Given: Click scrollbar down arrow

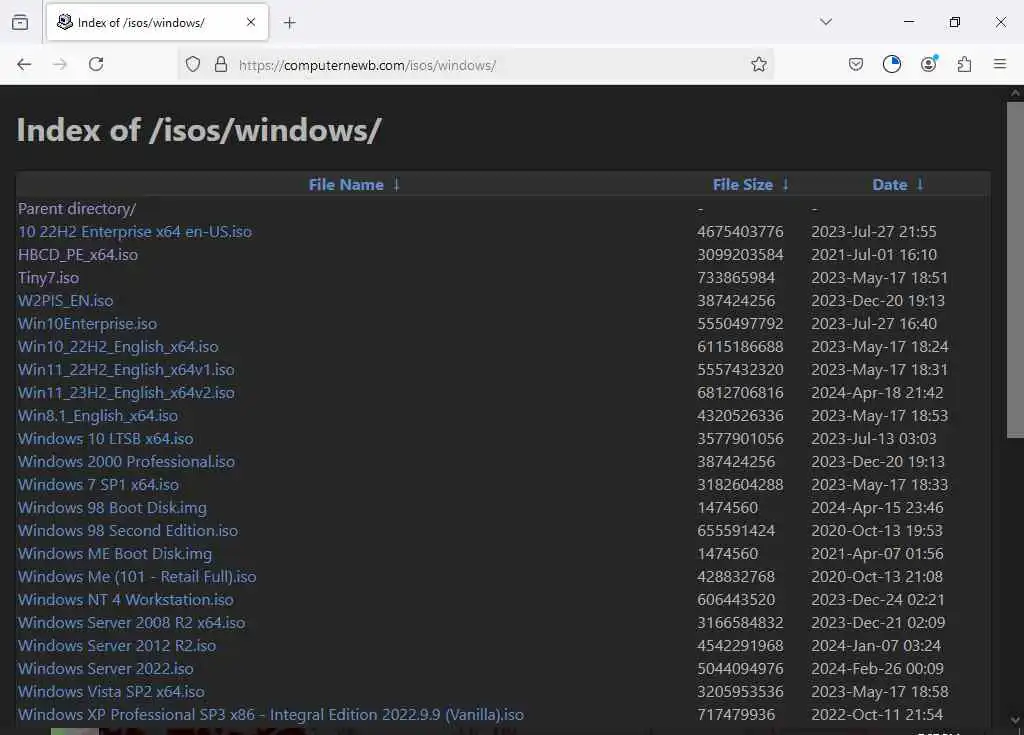Looking at the screenshot, I should pyautogui.click(x=1015, y=720).
